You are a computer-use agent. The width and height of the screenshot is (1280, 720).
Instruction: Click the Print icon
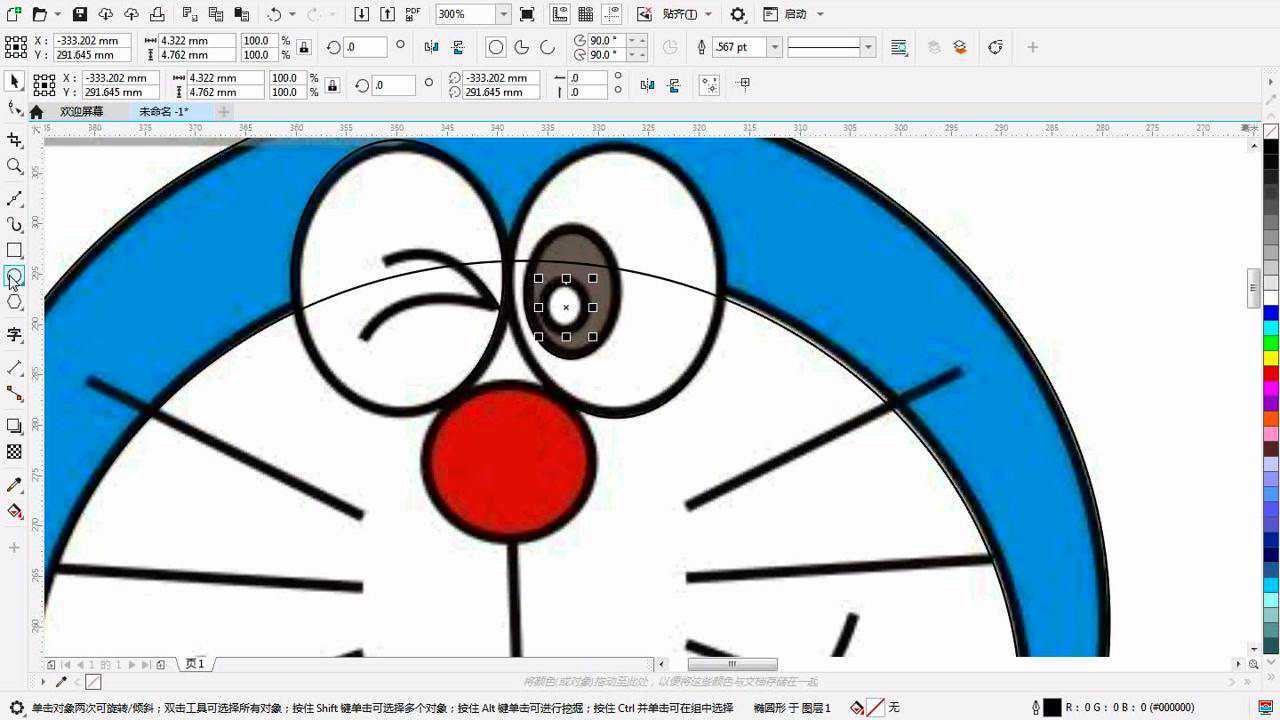click(158, 14)
